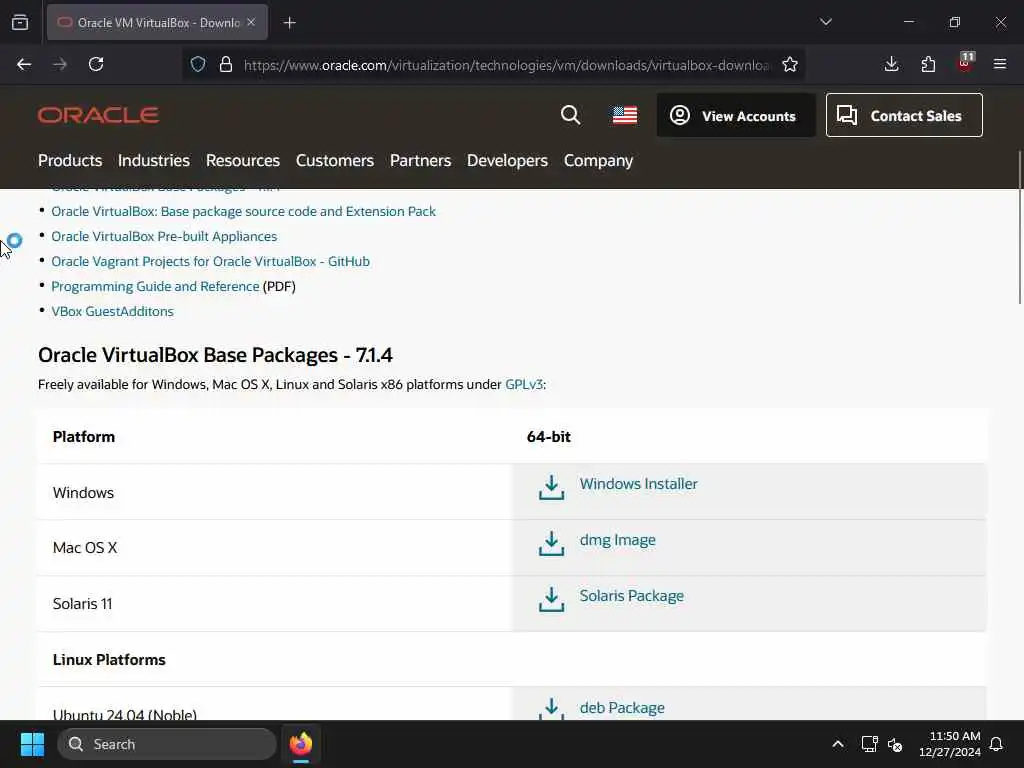
Task: Click the page vertical scrollbar thumb
Action: click(1019, 227)
